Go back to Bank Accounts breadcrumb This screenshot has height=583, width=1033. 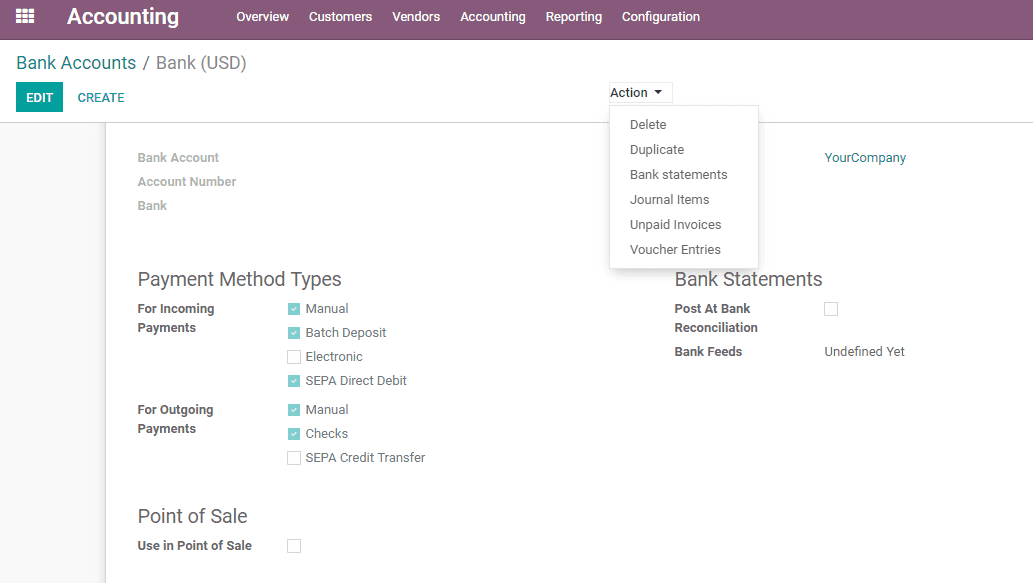click(76, 63)
